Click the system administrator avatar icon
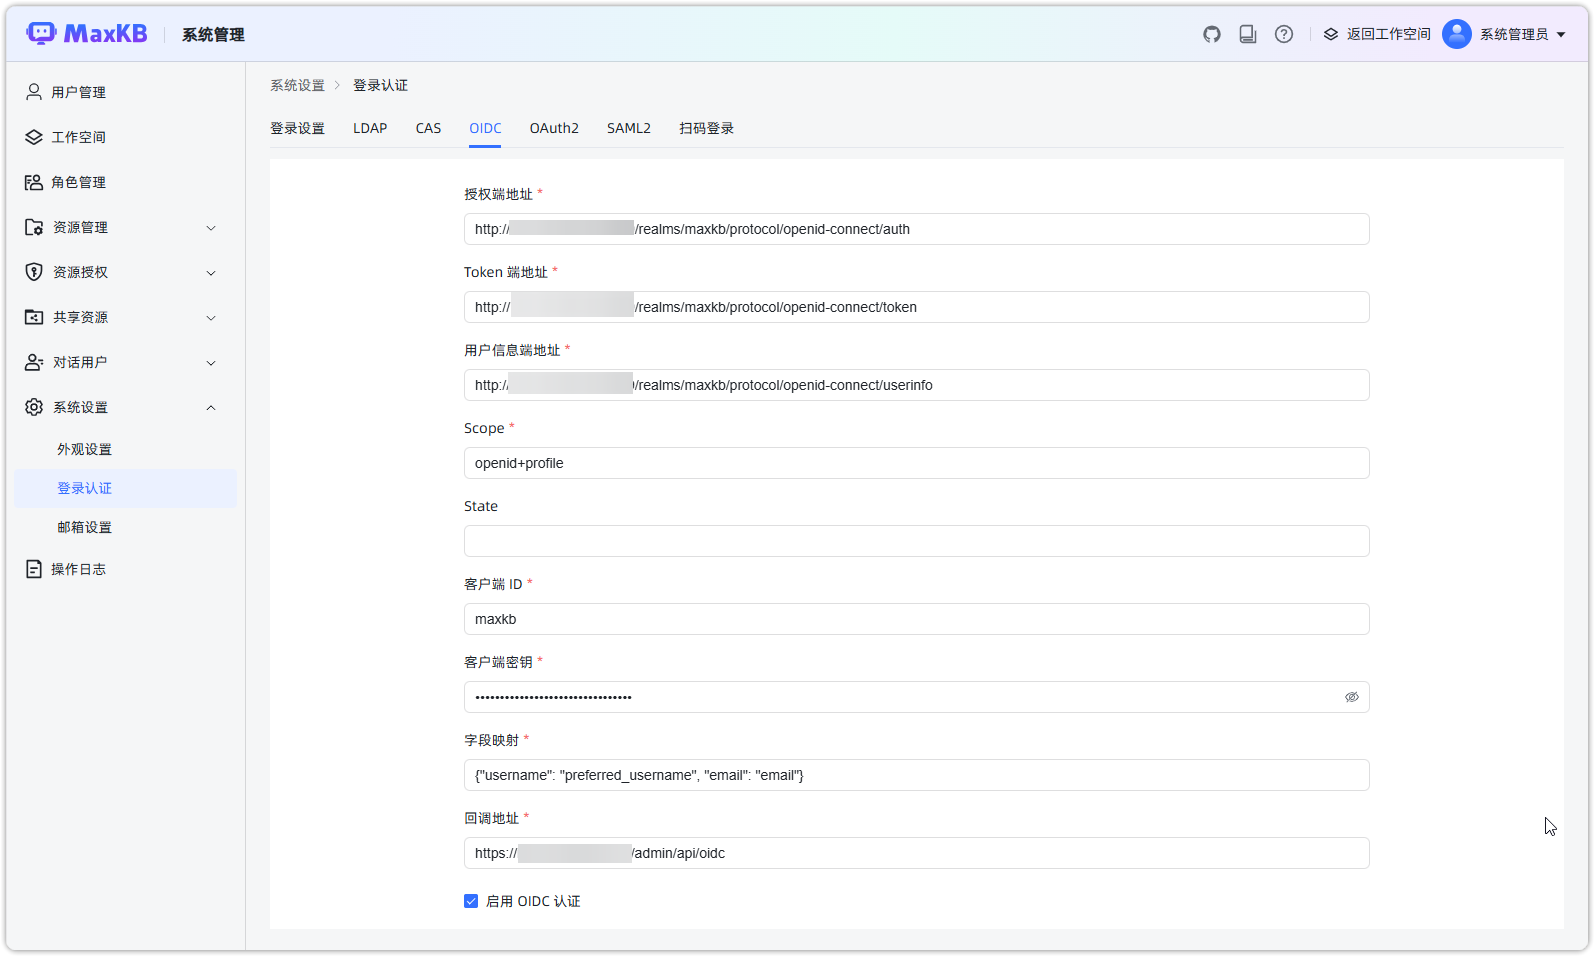Viewport: 1594px width, 956px height. click(1457, 34)
